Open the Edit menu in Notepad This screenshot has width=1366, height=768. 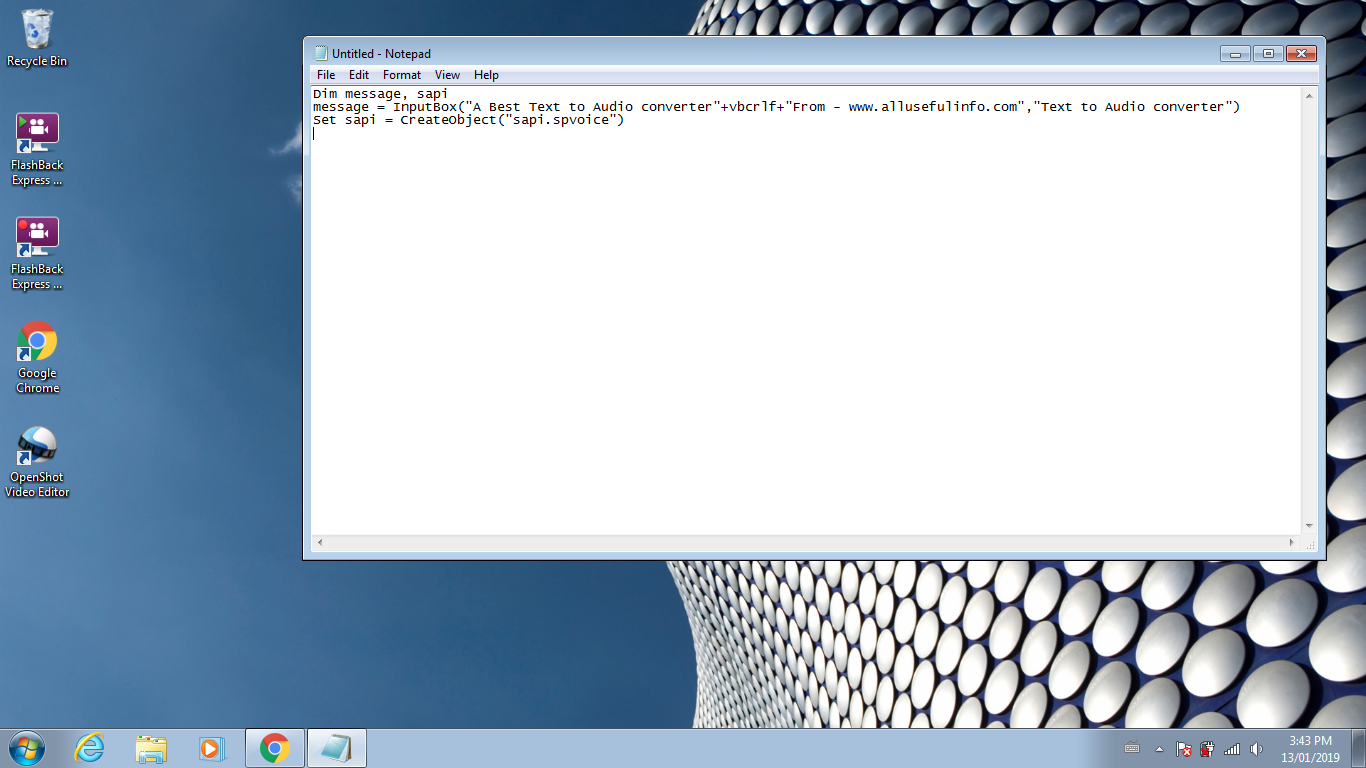pyautogui.click(x=358, y=75)
